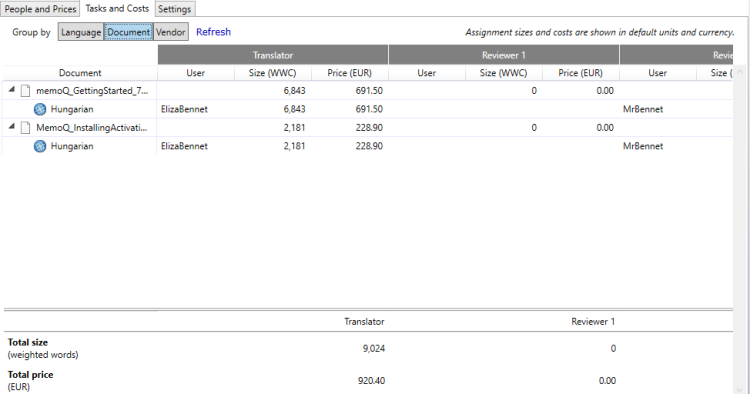Click MrBennet in the first Hungarian row
This screenshot has width=750, height=394.
tap(643, 109)
